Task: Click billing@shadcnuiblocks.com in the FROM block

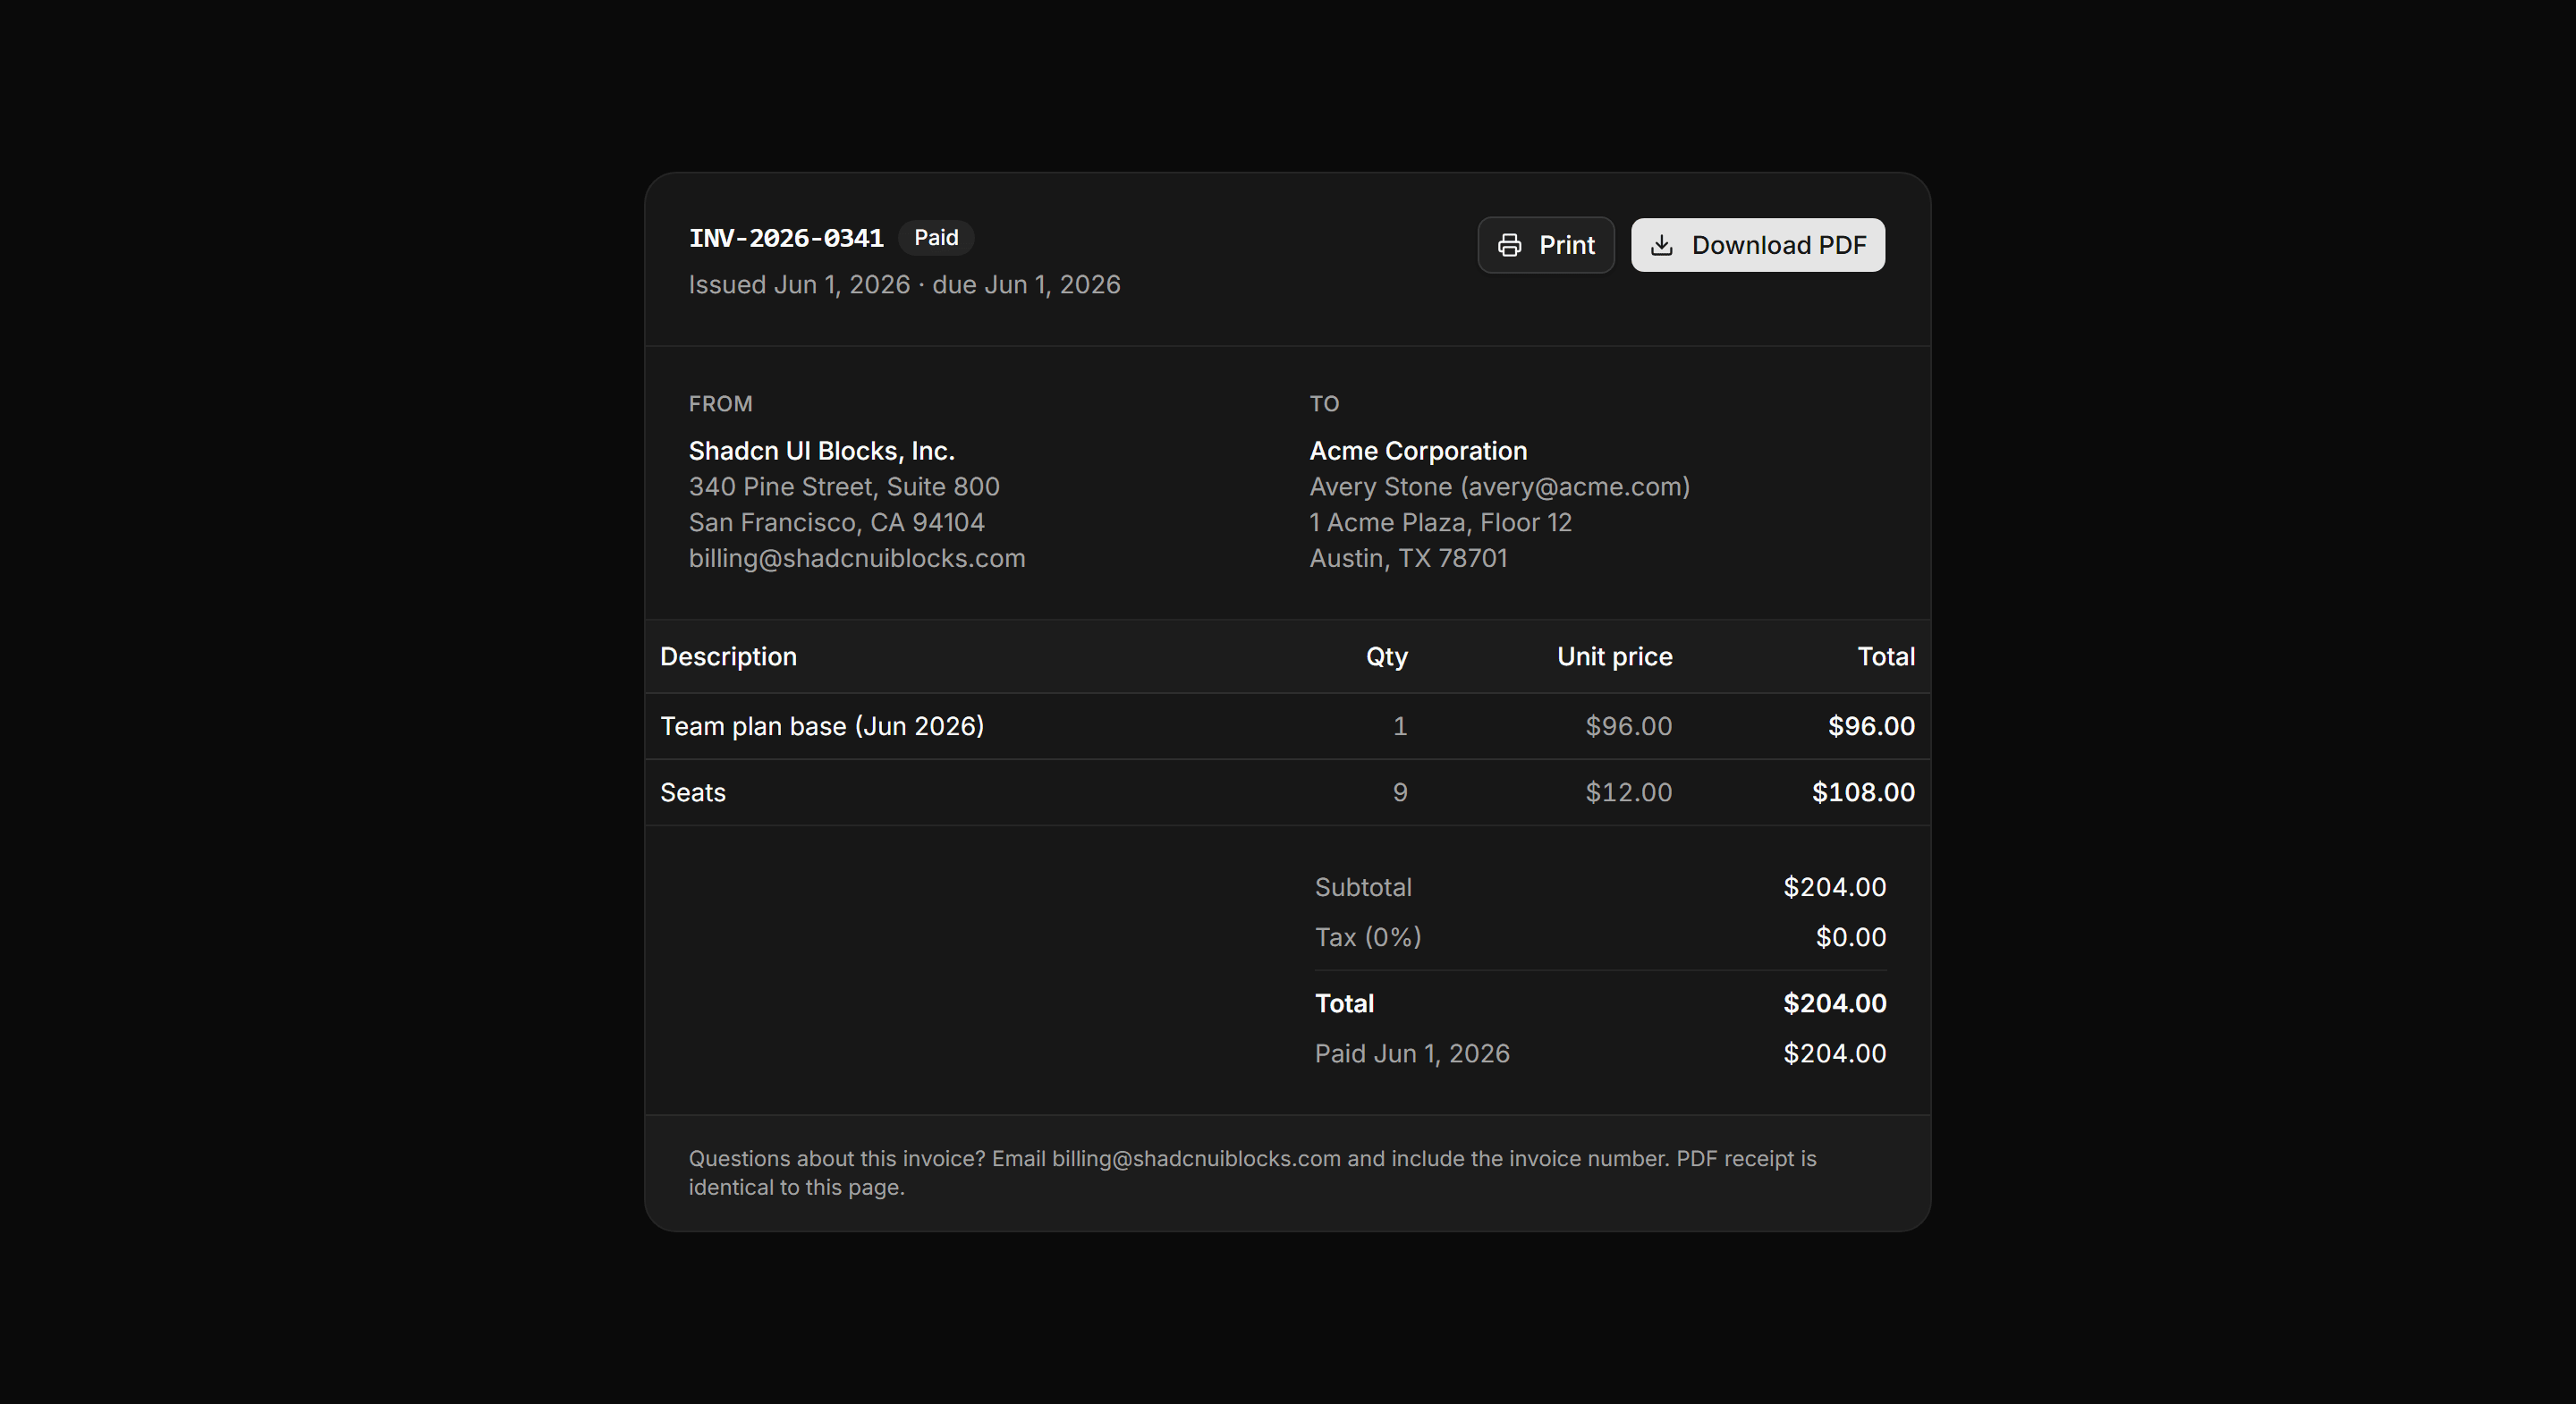Action: [x=857, y=558]
